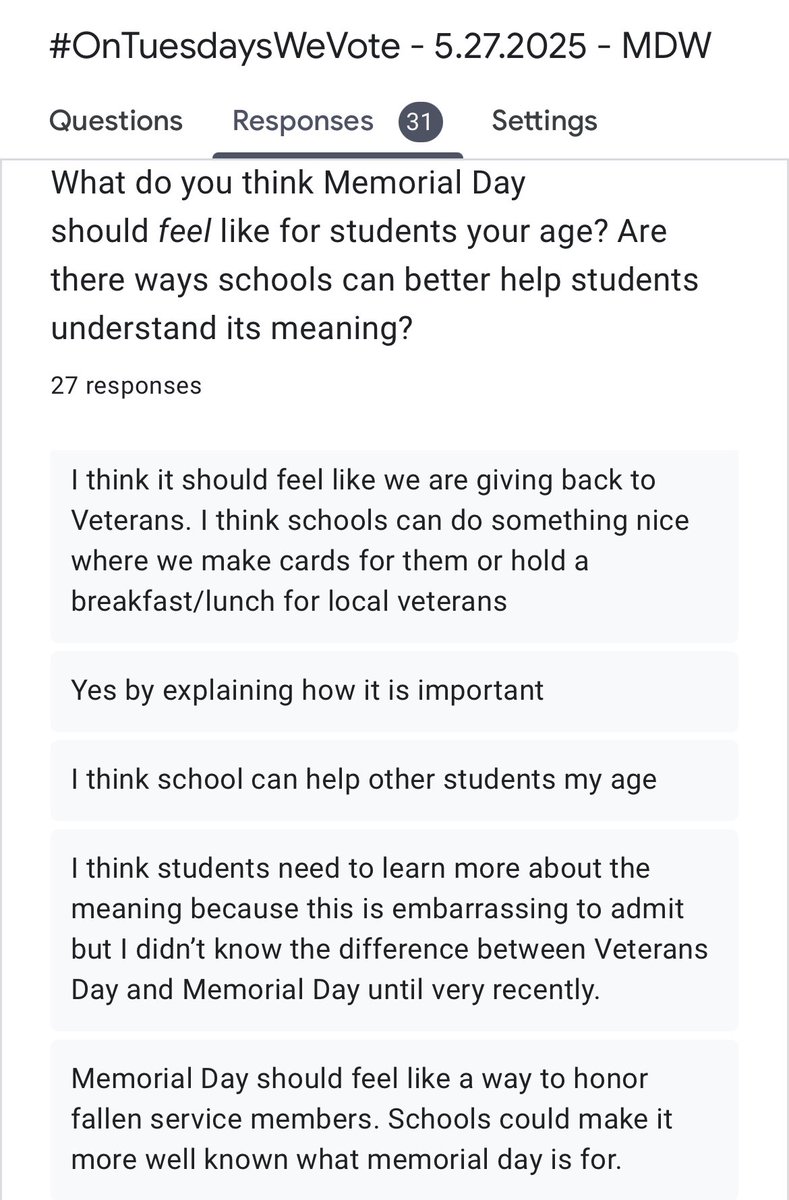Select the Responses tab
The image size is (789, 1200).
tap(303, 121)
